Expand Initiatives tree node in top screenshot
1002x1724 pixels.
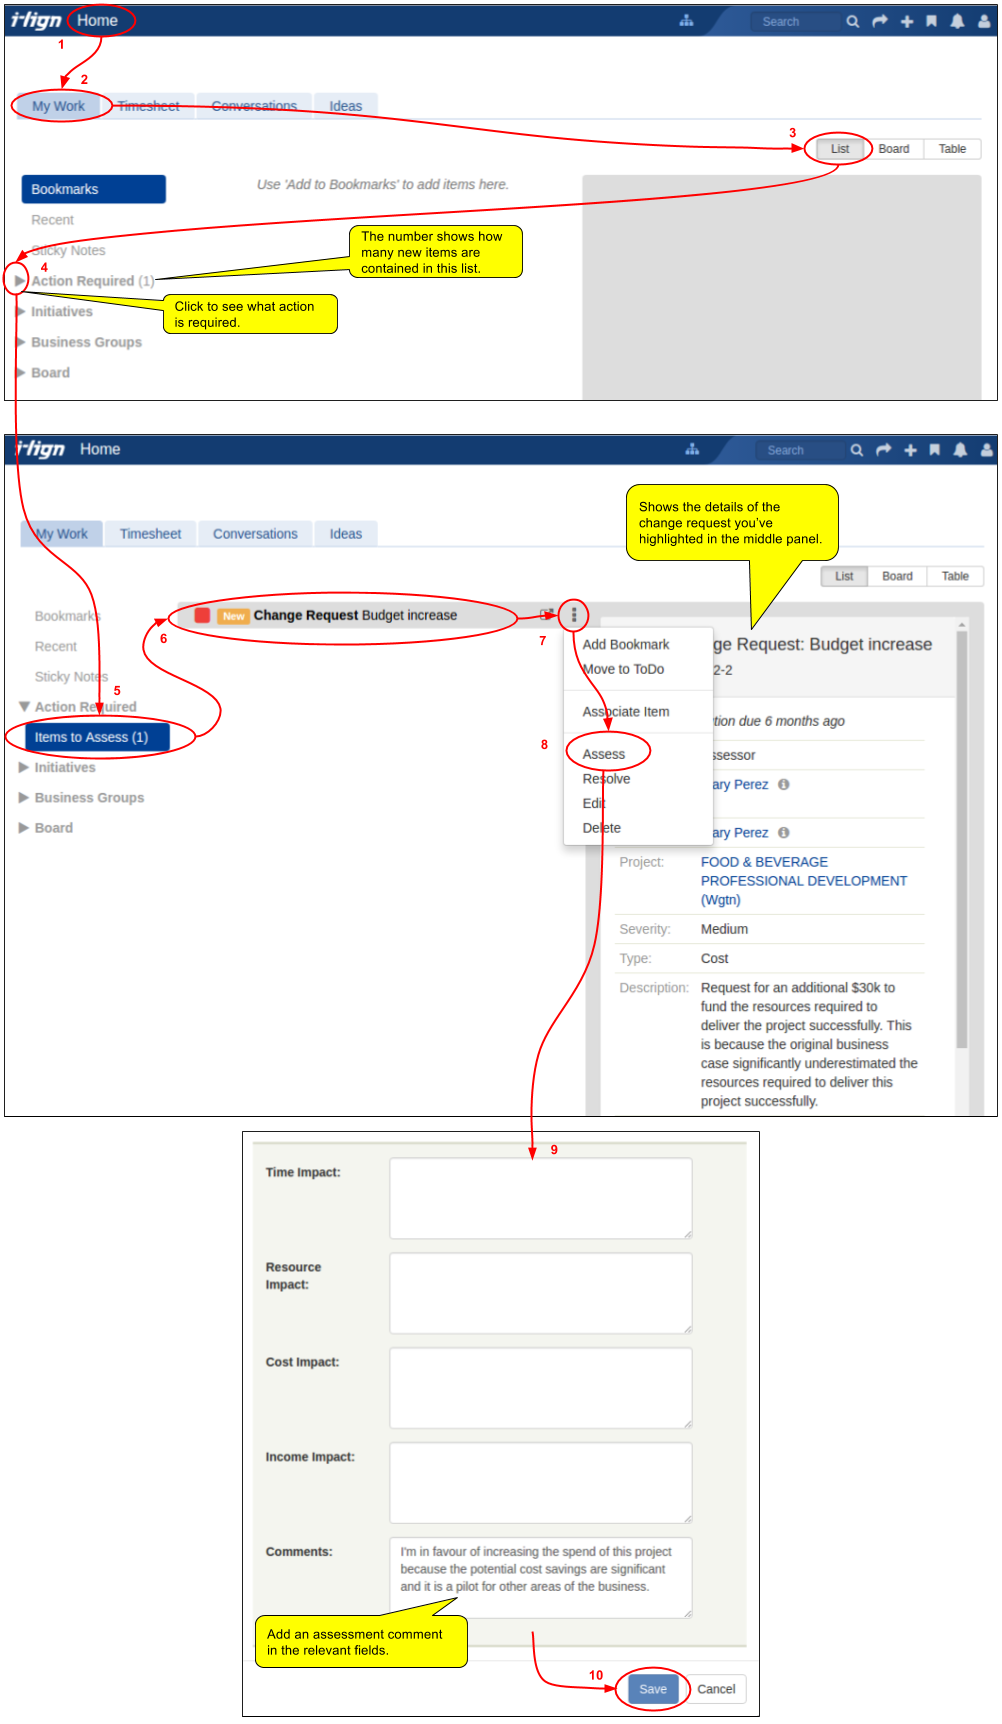tap(21, 312)
